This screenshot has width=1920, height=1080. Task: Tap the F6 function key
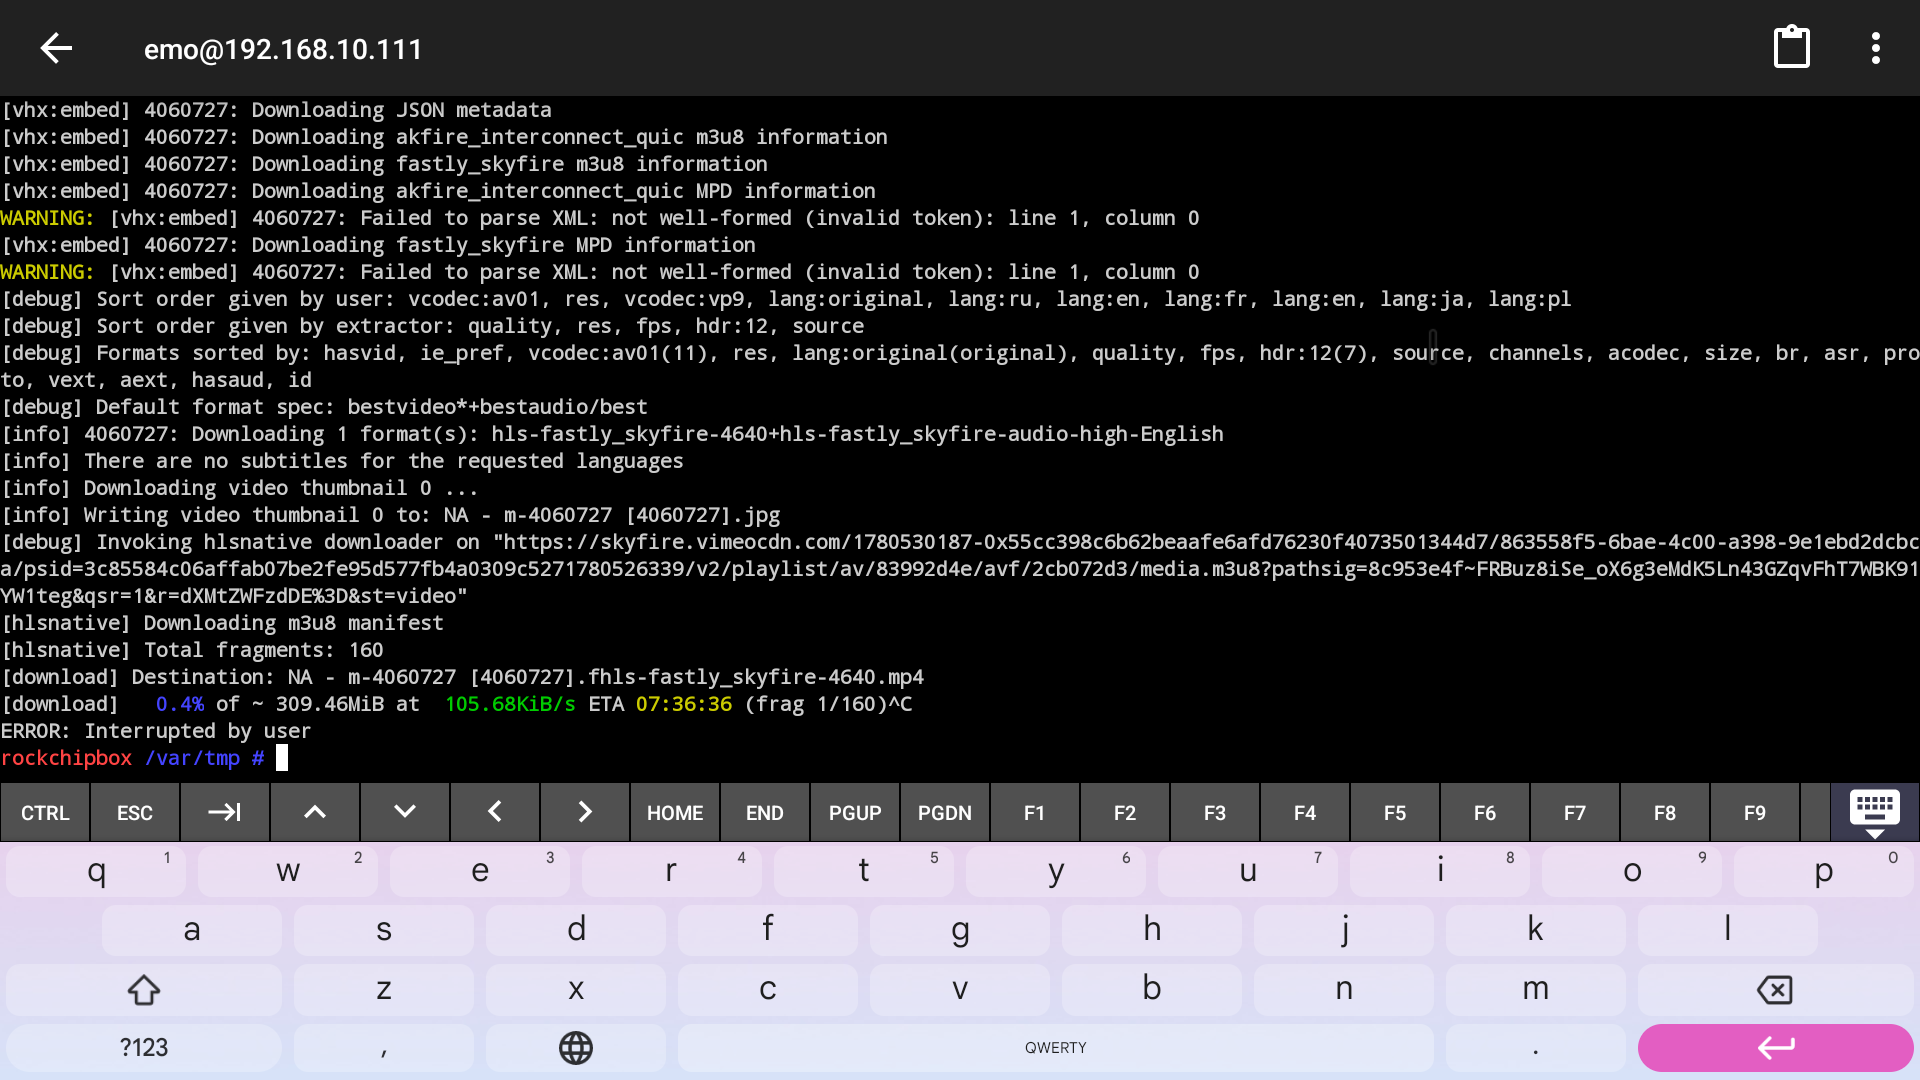[x=1485, y=813]
